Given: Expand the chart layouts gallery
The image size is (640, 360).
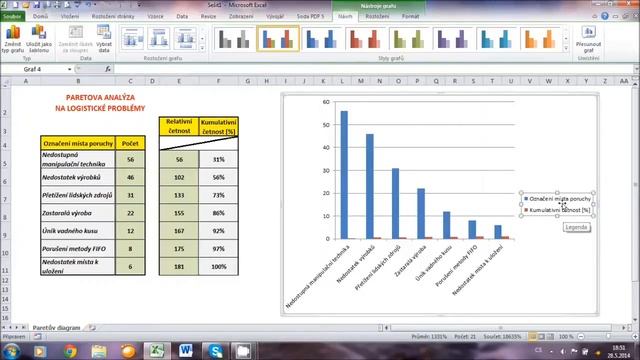Looking at the screenshot, I should (202, 48).
